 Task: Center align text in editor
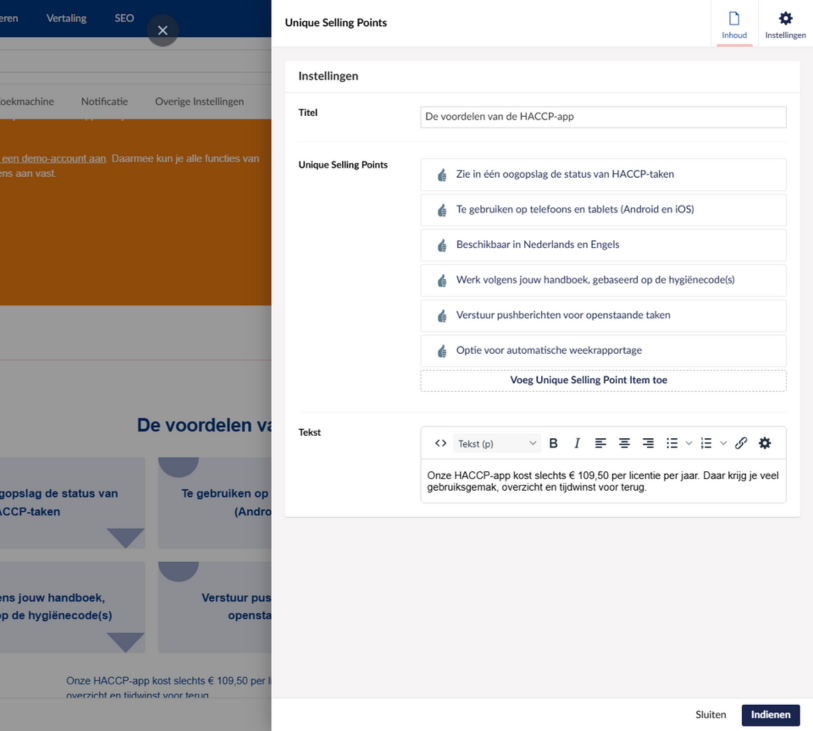click(x=624, y=443)
